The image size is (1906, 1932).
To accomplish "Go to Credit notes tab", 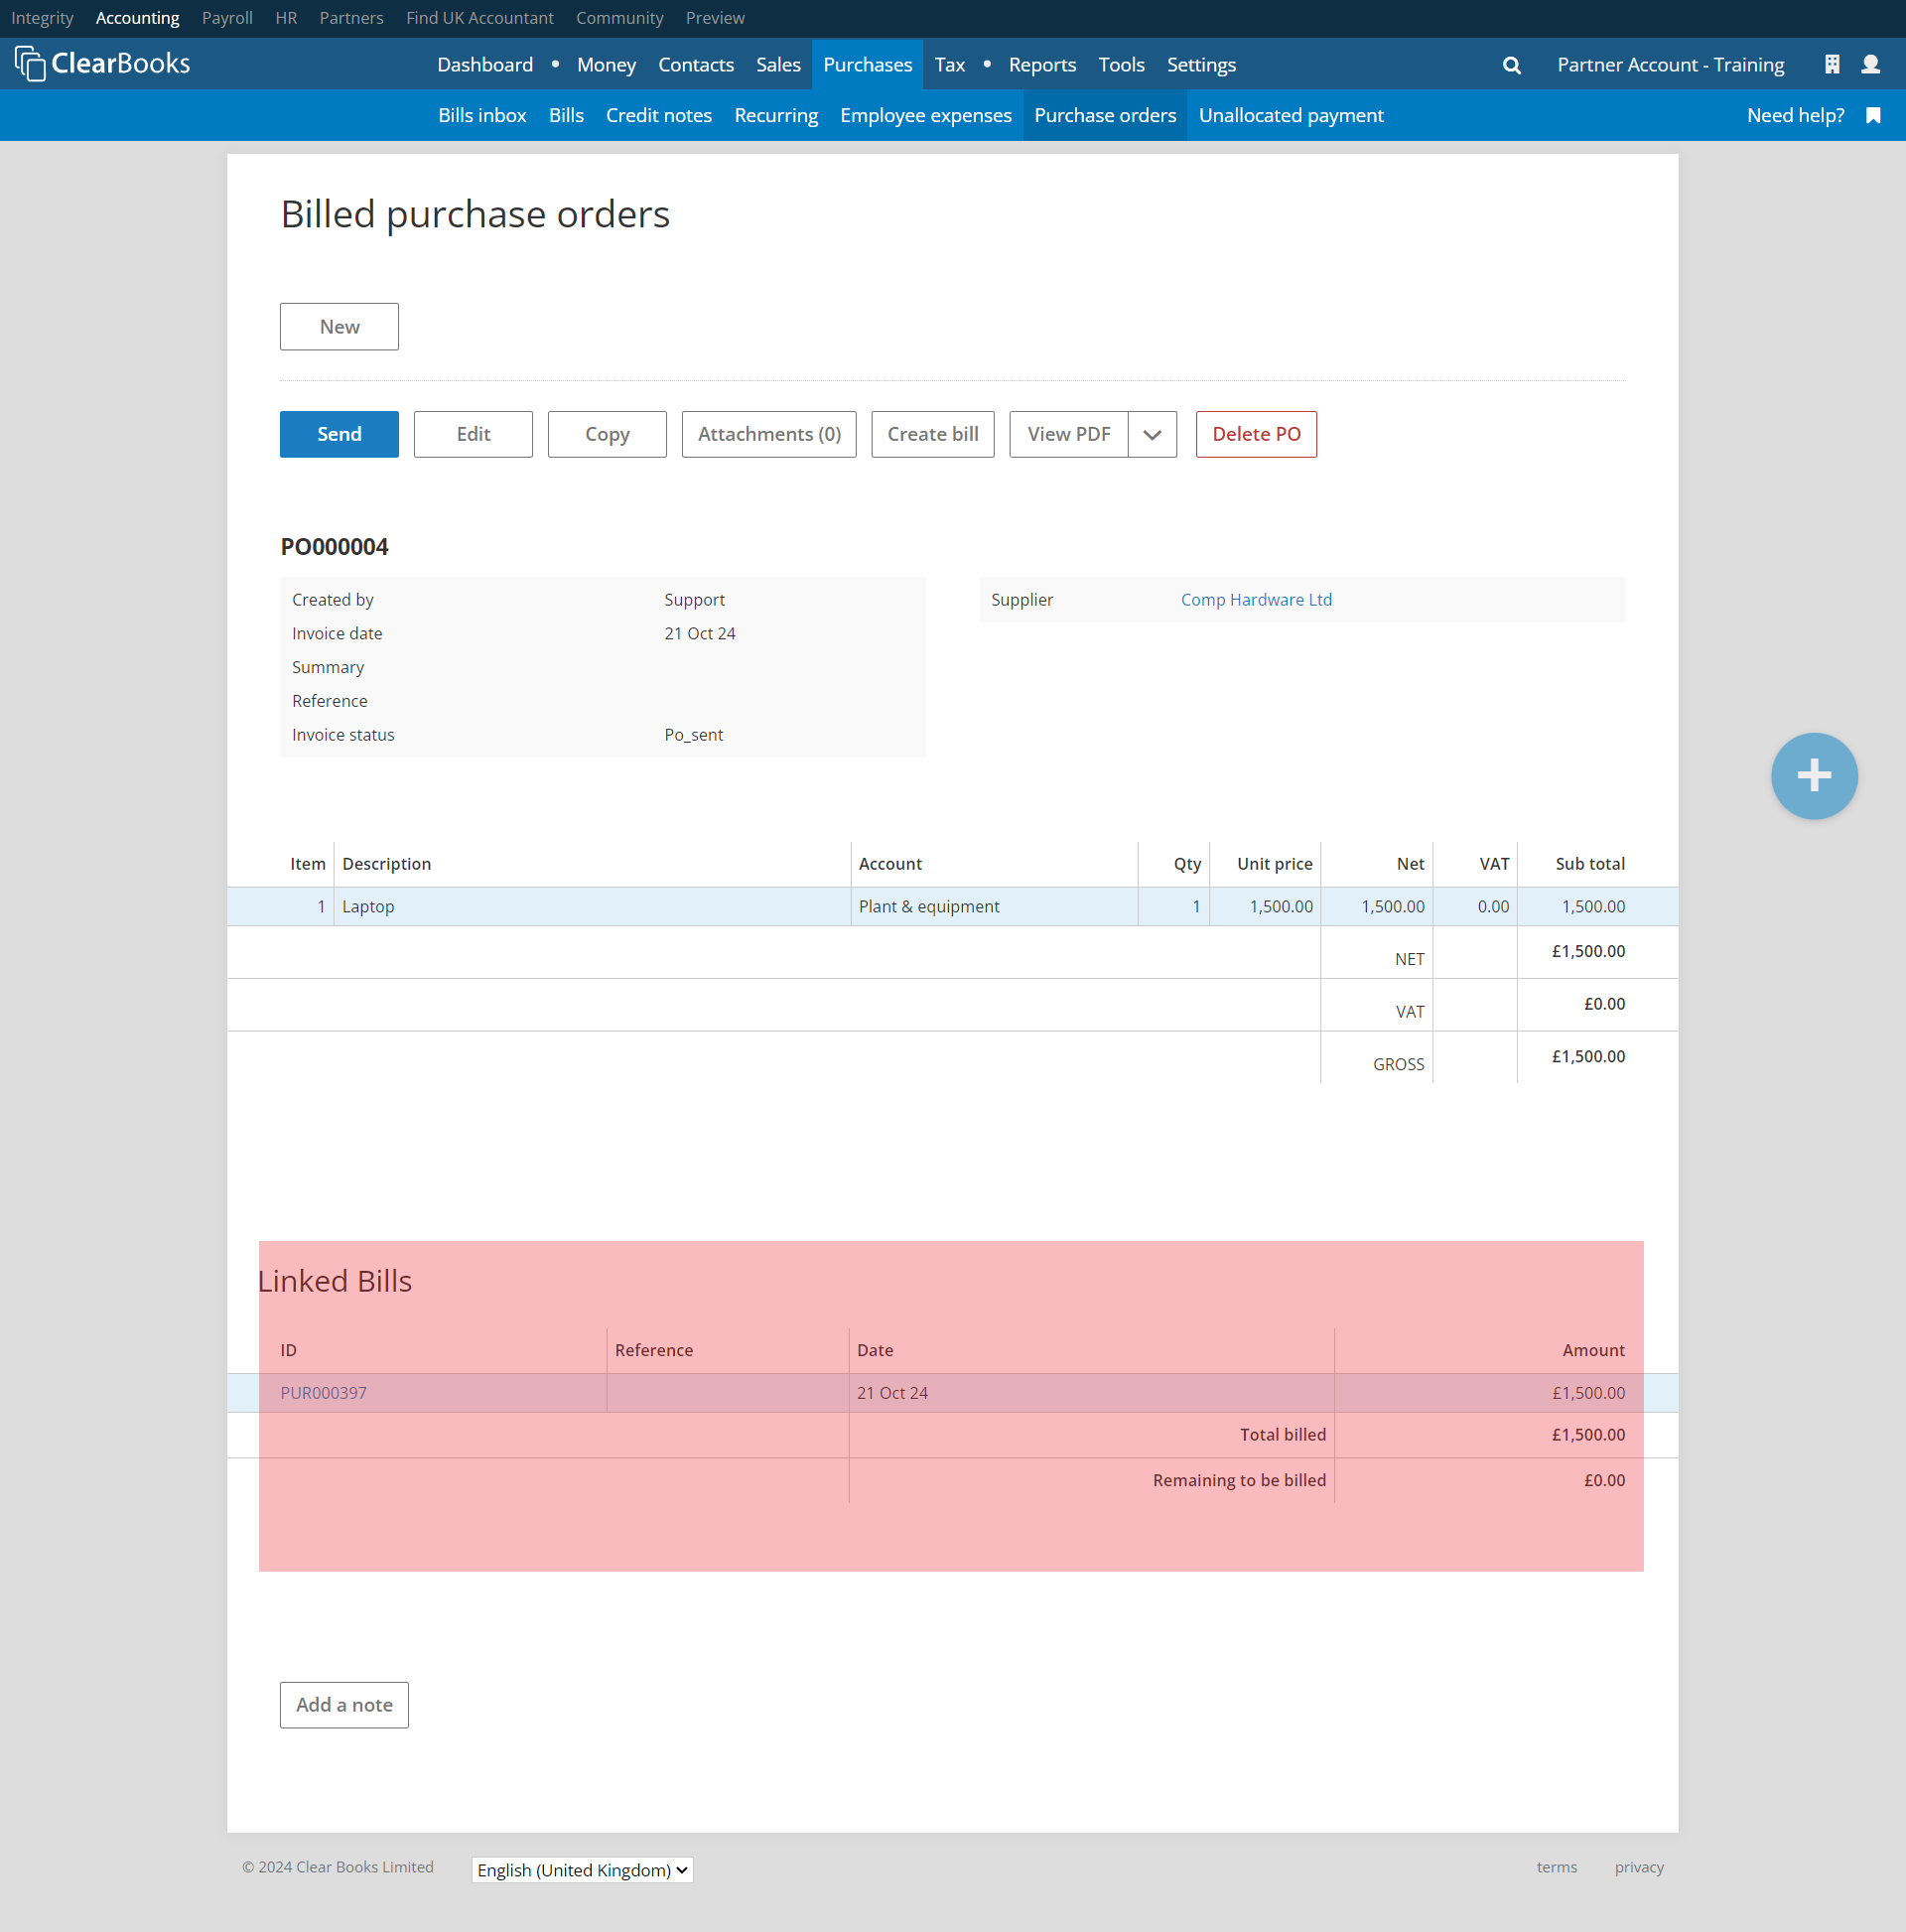I will pyautogui.click(x=658, y=115).
